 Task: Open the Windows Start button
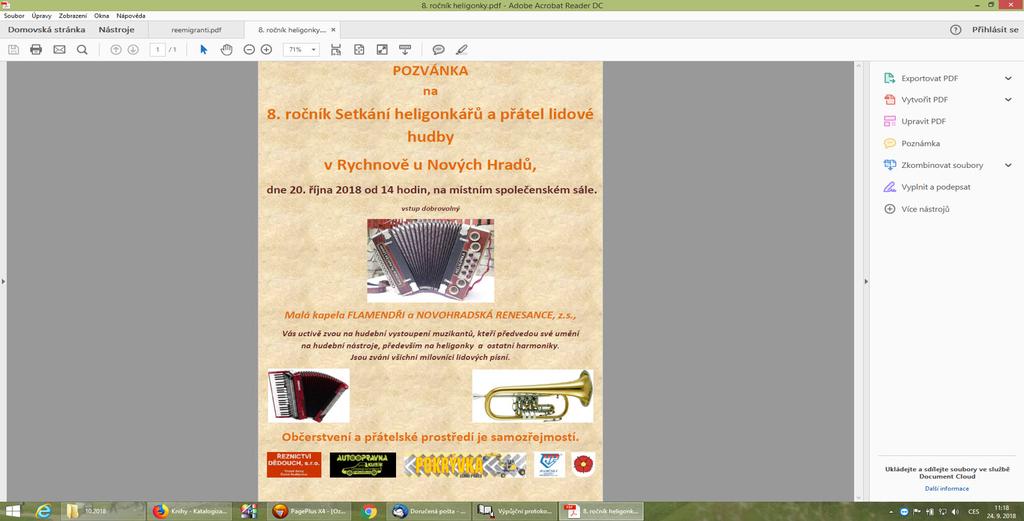coord(12,511)
